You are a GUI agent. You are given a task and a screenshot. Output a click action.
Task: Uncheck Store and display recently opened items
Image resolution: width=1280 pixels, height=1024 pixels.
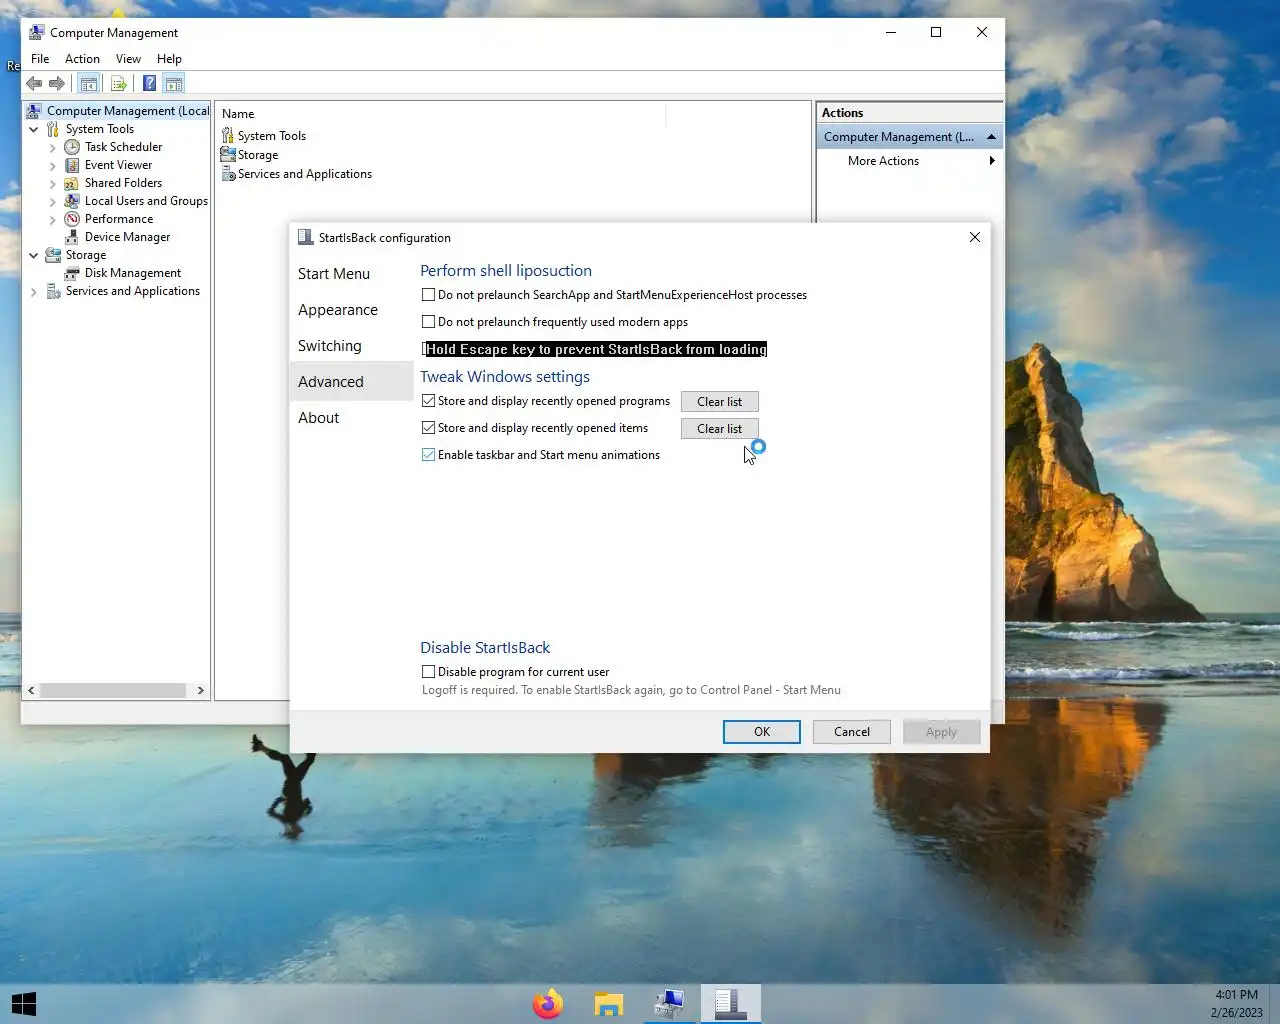pyautogui.click(x=429, y=428)
